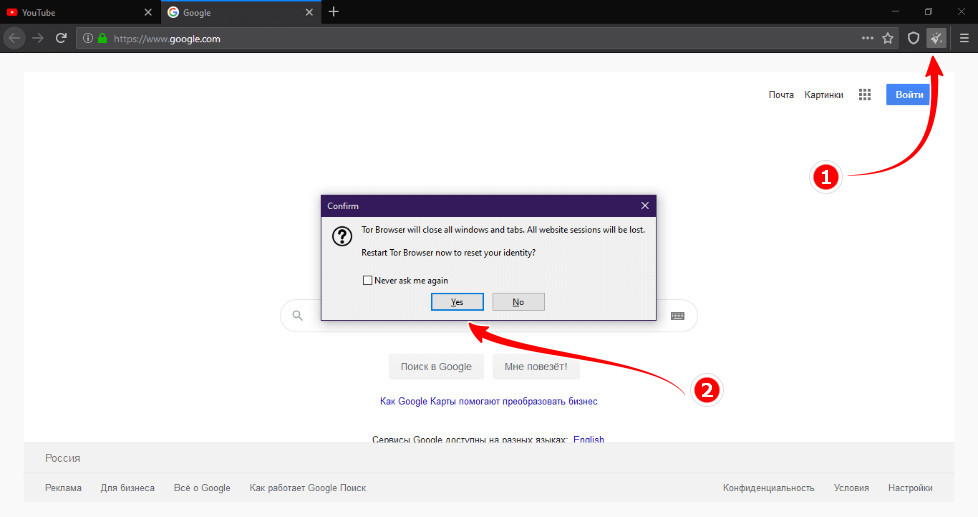Screen dimensions: 978x517
Task: Open the Реклама footer link
Action: pyautogui.click(x=63, y=488)
